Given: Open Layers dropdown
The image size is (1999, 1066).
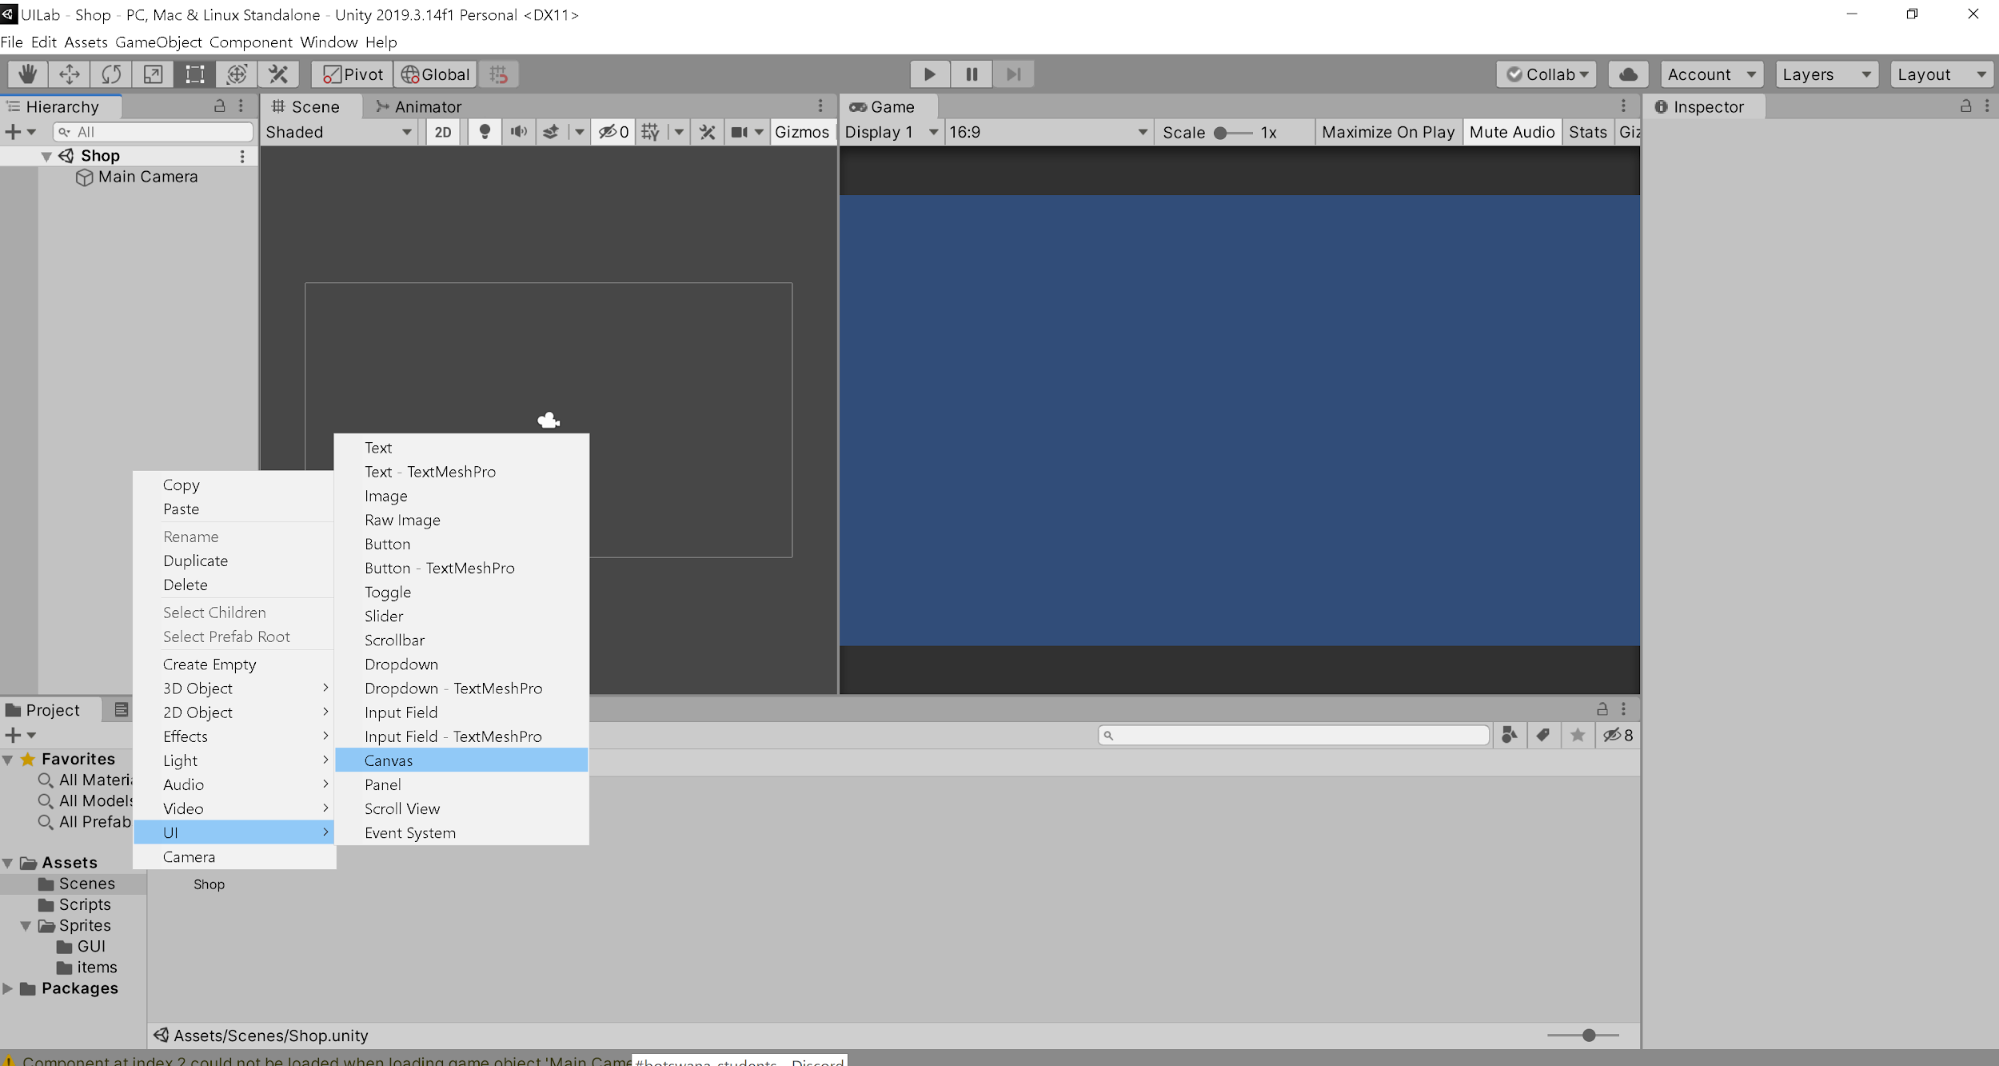Looking at the screenshot, I should (1826, 74).
